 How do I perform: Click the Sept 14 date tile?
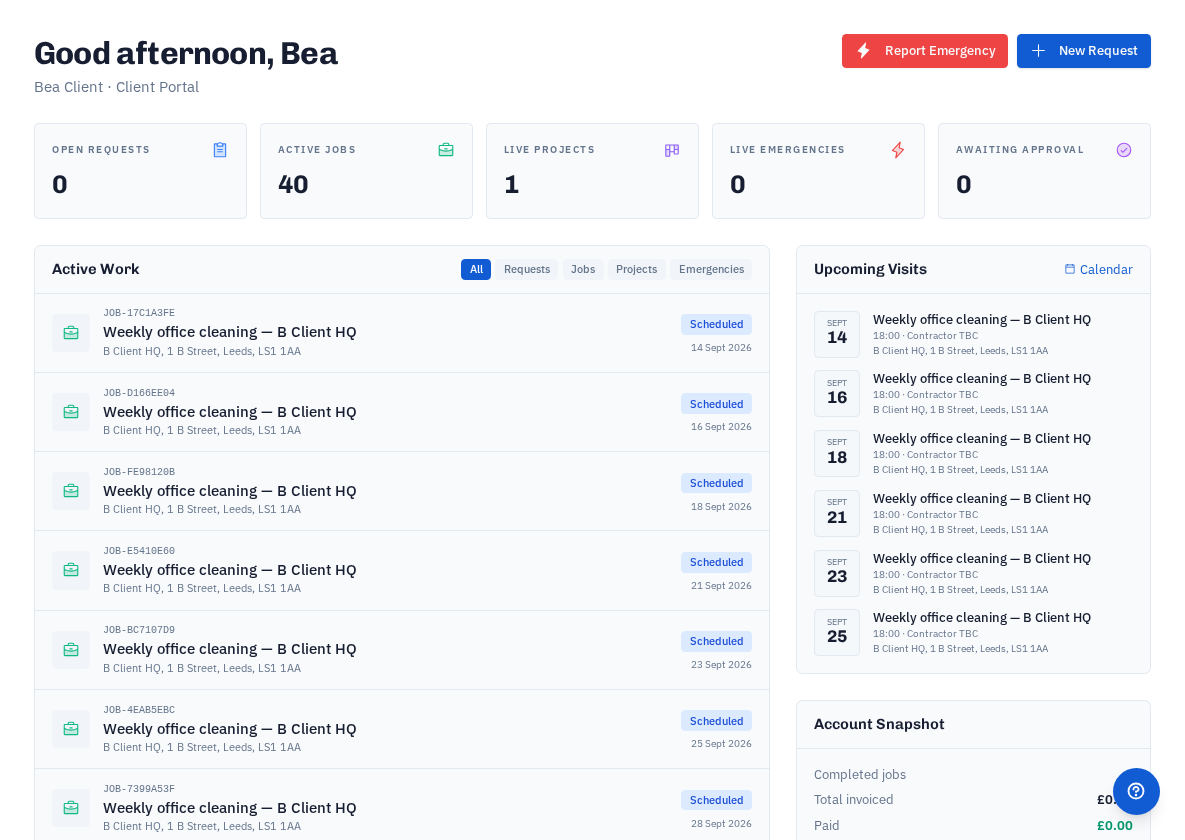[837, 334]
